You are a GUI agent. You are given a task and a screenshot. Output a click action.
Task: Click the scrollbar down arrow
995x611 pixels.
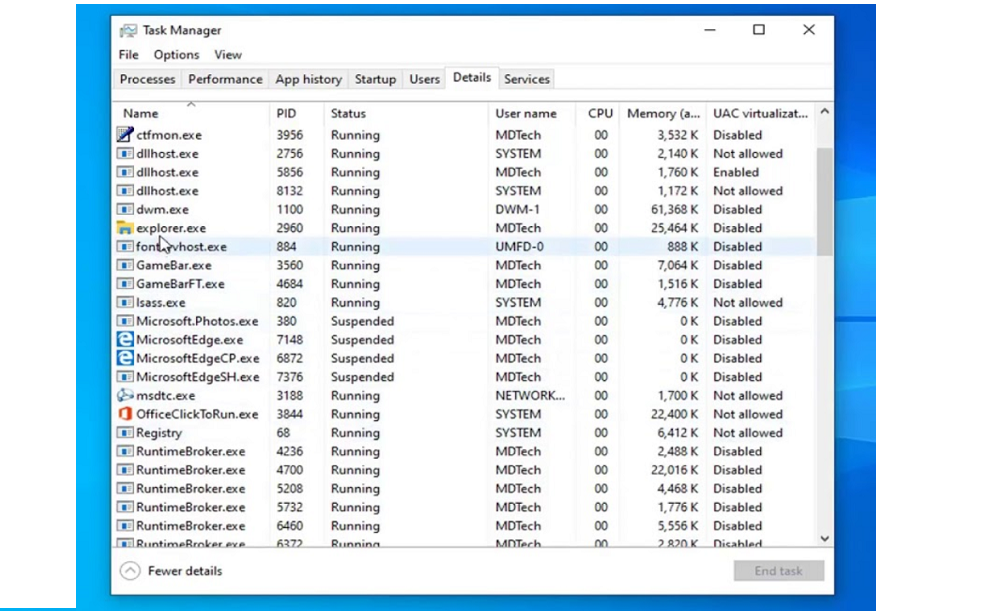[824, 539]
